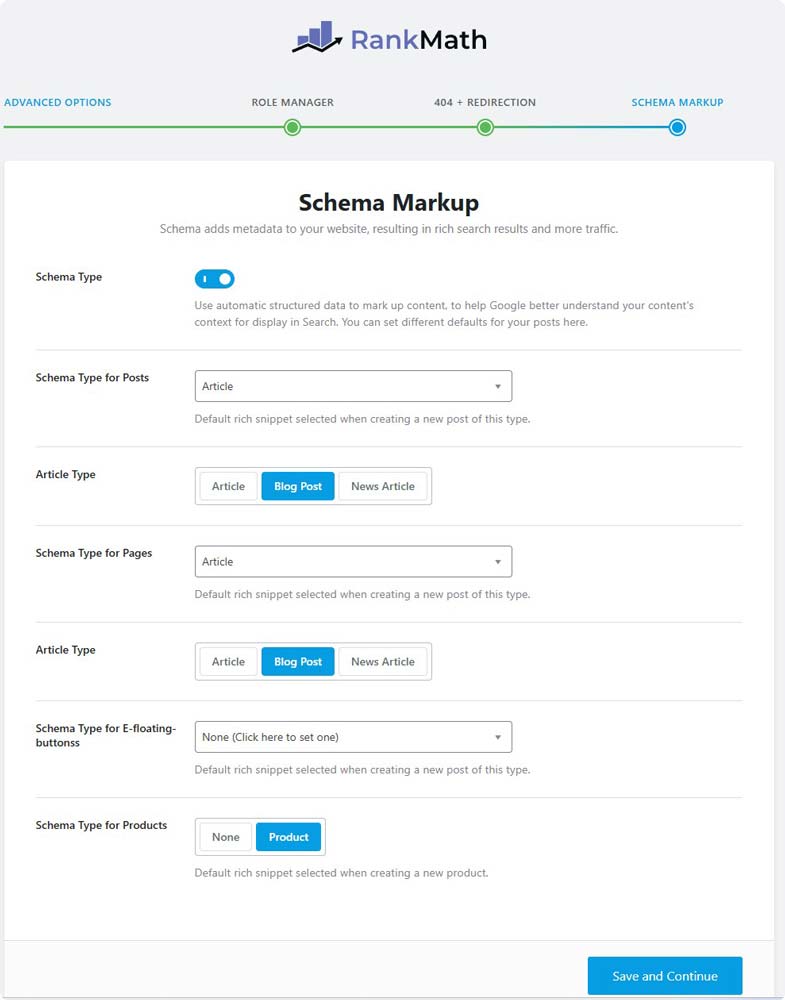Click the Schema Markup step circle
Viewport: 785px width, 1000px height.
(x=676, y=127)
